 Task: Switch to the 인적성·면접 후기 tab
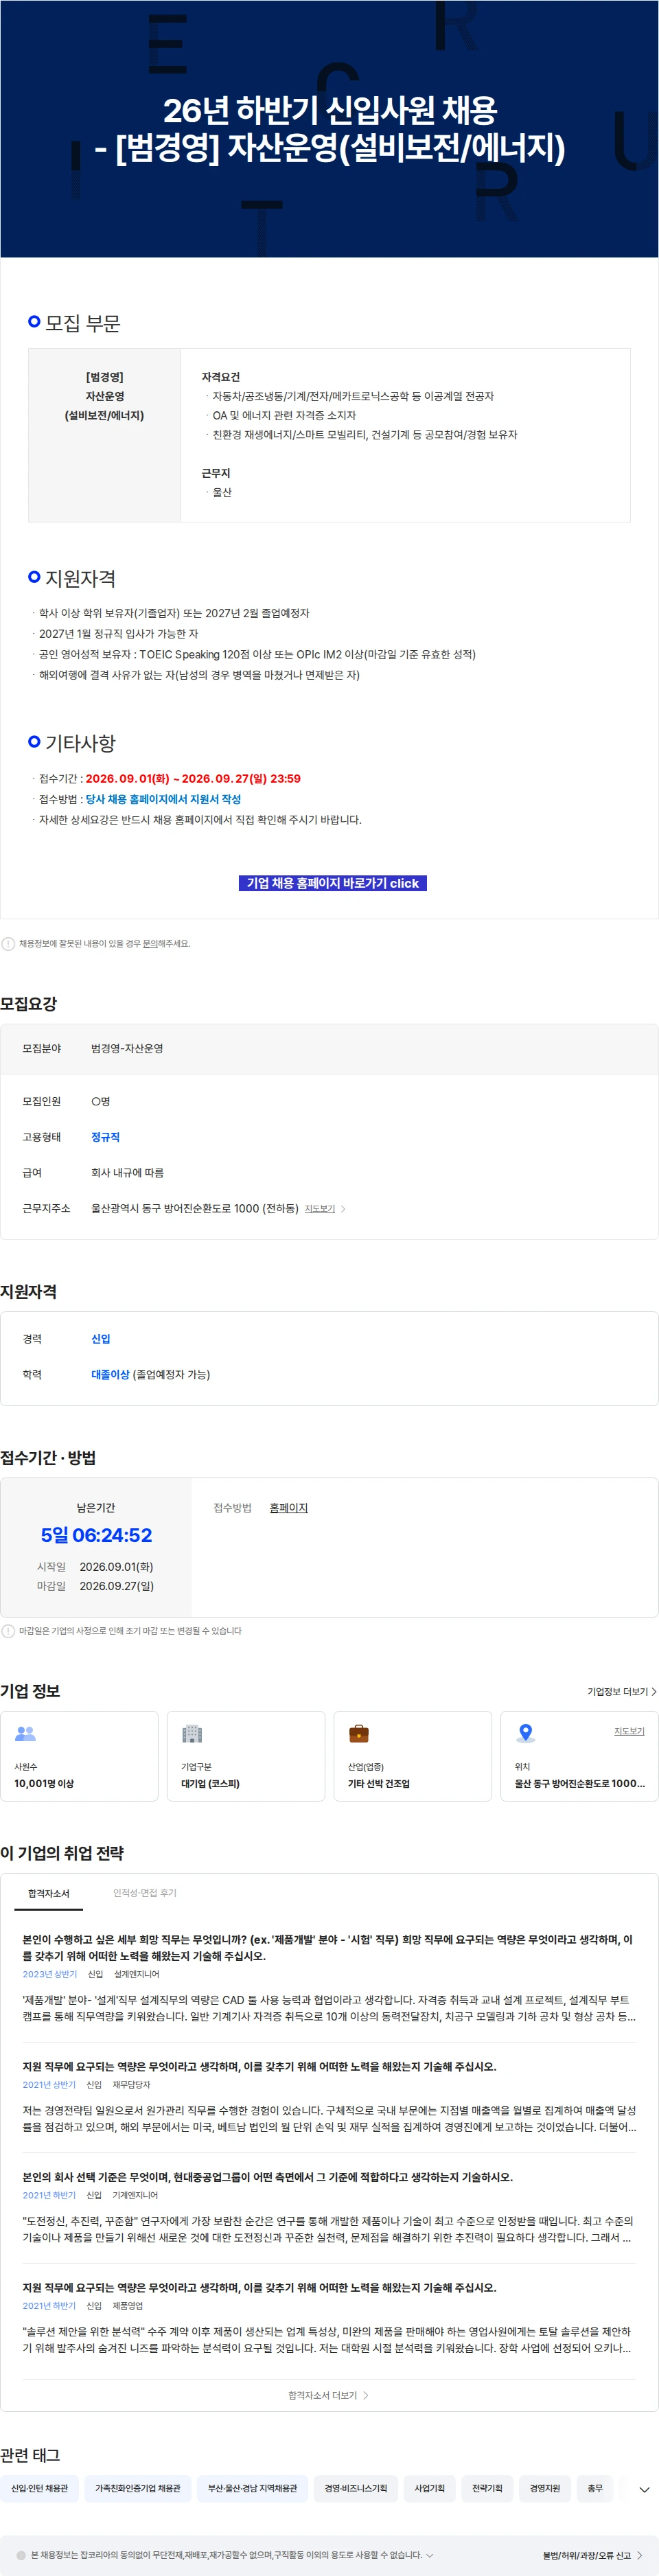pos(145,1892)
